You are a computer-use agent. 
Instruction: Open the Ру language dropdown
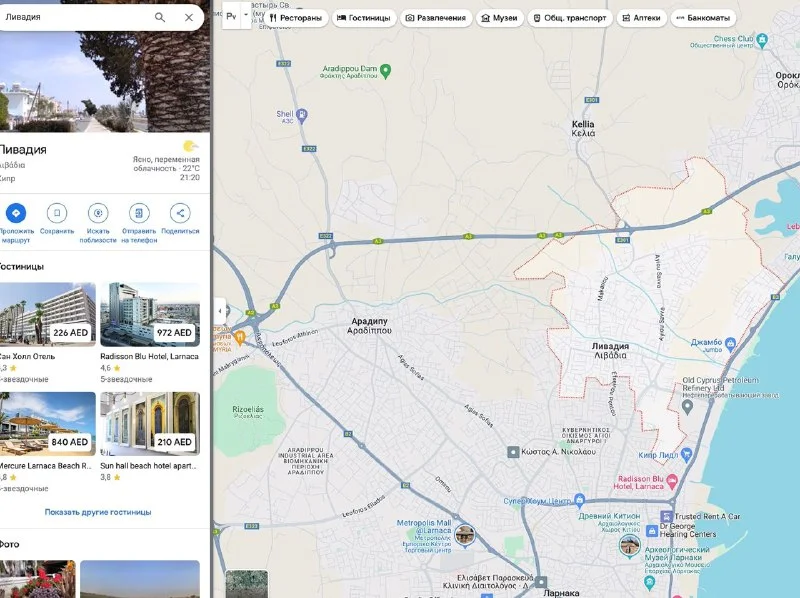point(236,16)
